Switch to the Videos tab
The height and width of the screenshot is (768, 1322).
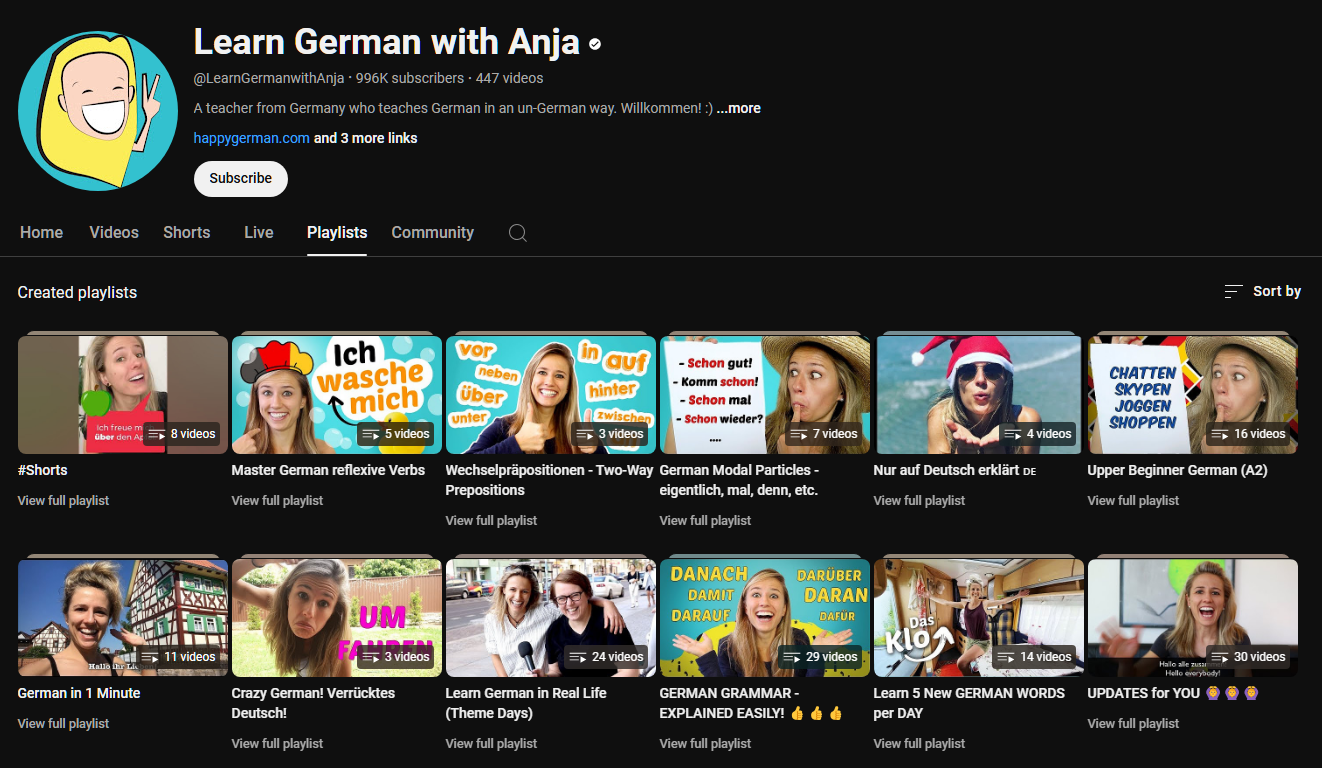[114, 232]
